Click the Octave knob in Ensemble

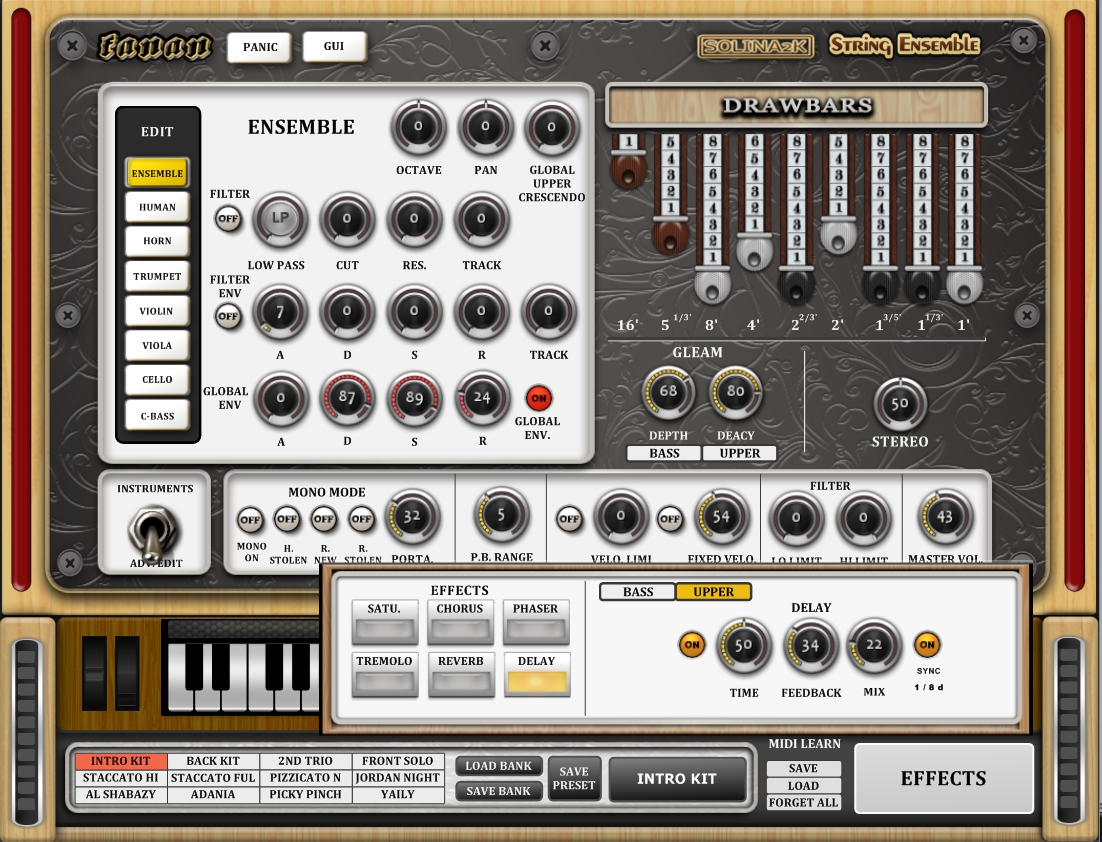click(x=418, y=127)
